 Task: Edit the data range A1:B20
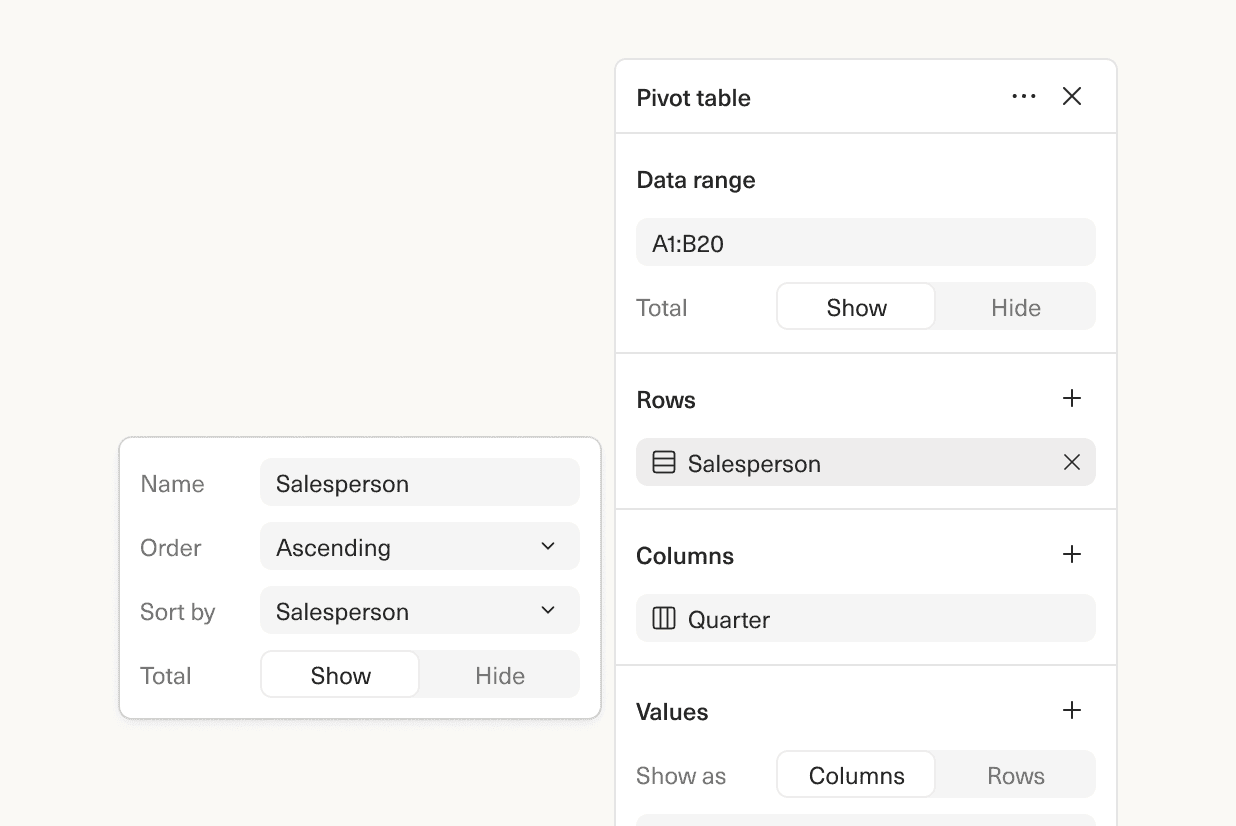866,241
